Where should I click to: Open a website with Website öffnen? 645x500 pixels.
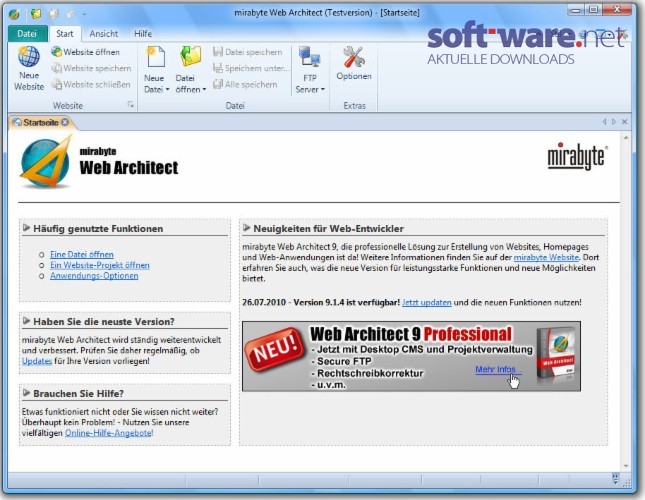coord(85,52)
